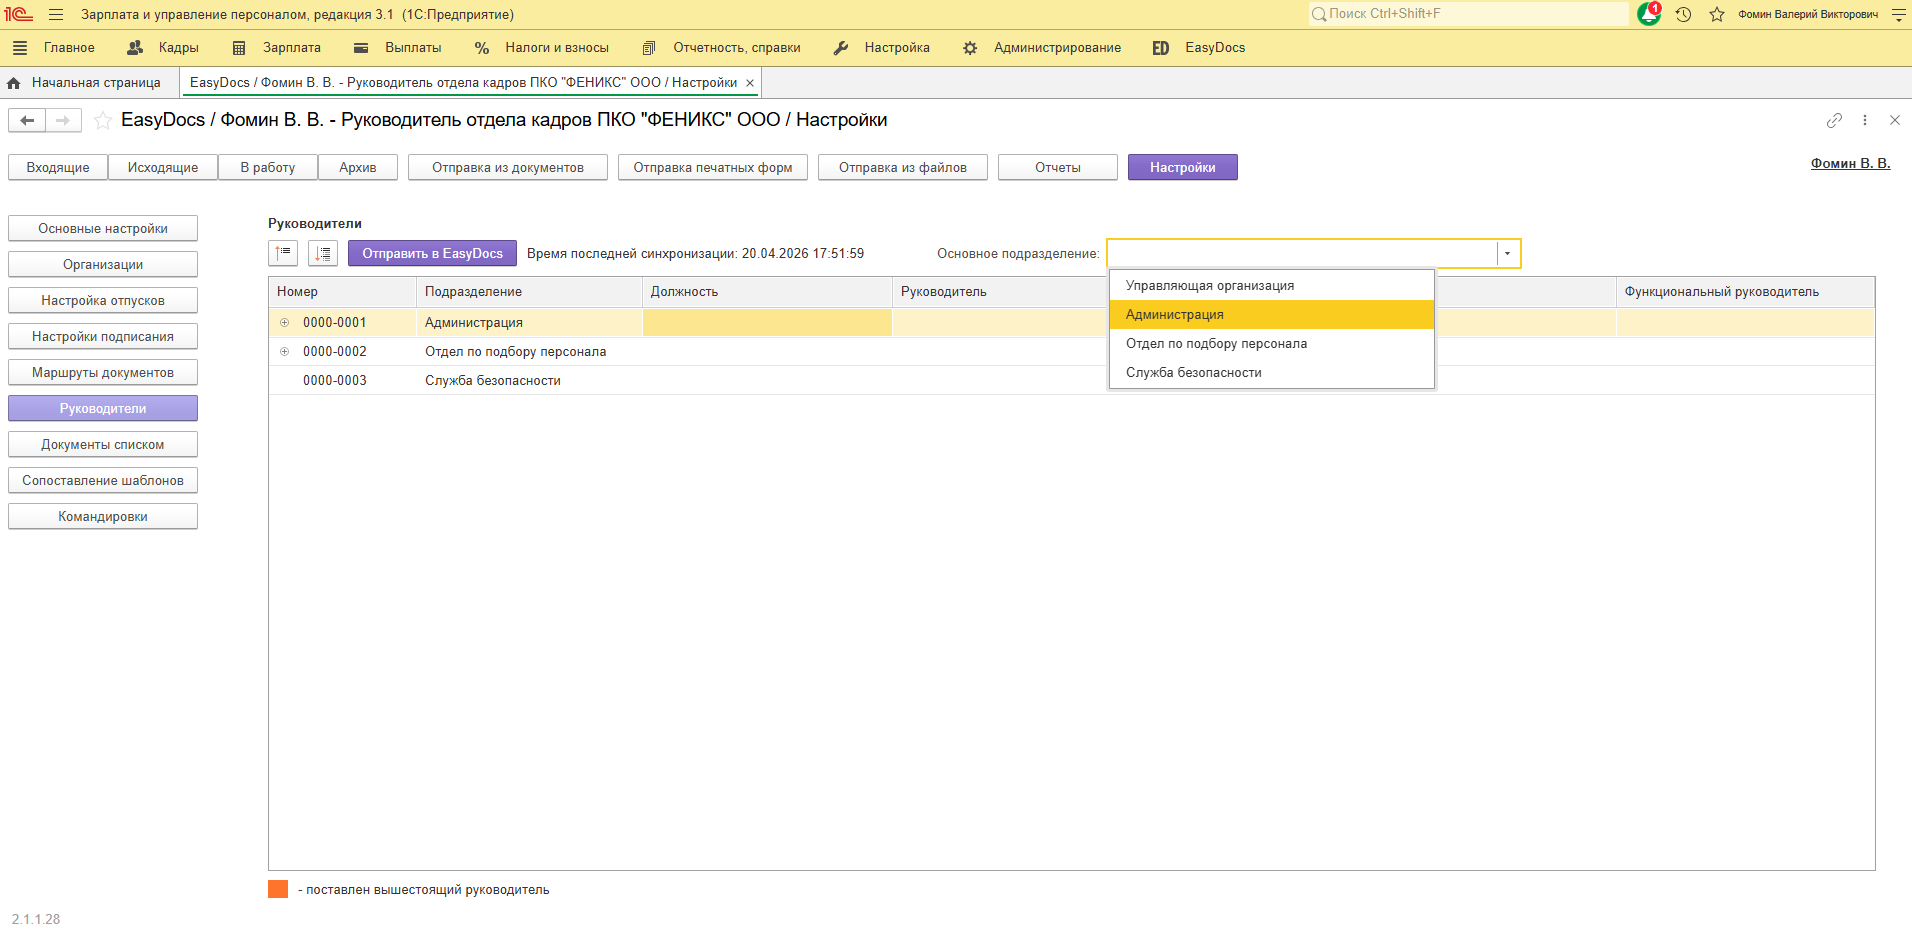Choose Администрация in the dropdown list

(x=1272, y=315)
